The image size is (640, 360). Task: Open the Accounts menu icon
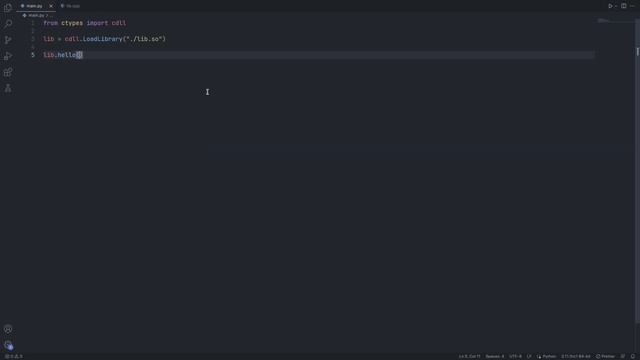tap(8, 329)
